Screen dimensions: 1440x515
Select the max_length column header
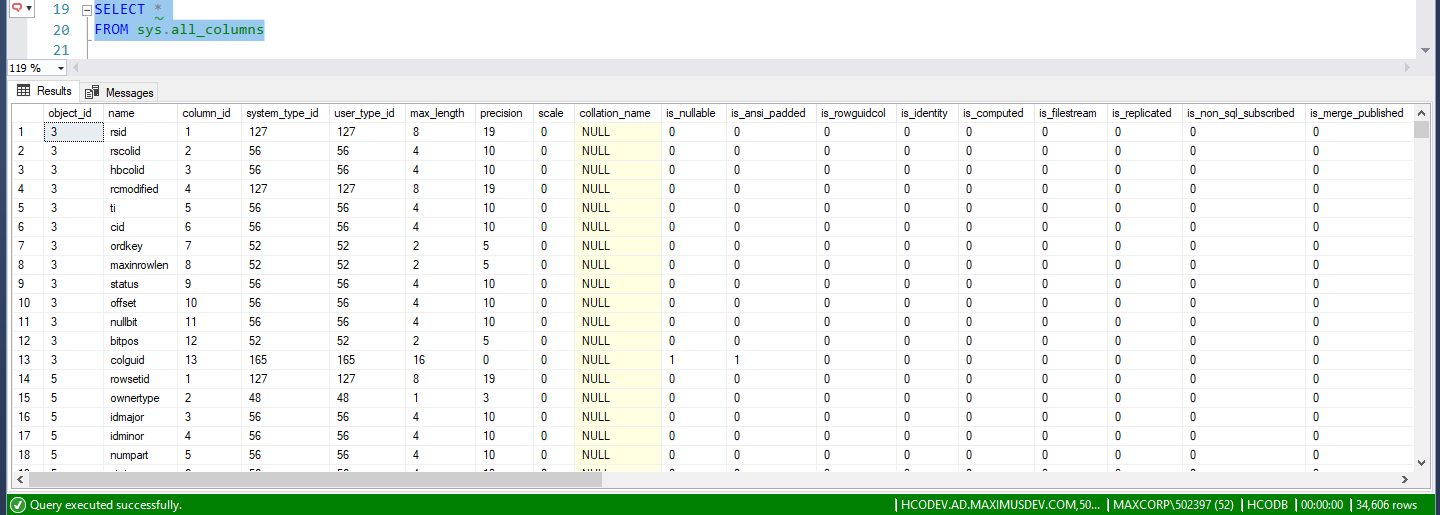point(439,113)
